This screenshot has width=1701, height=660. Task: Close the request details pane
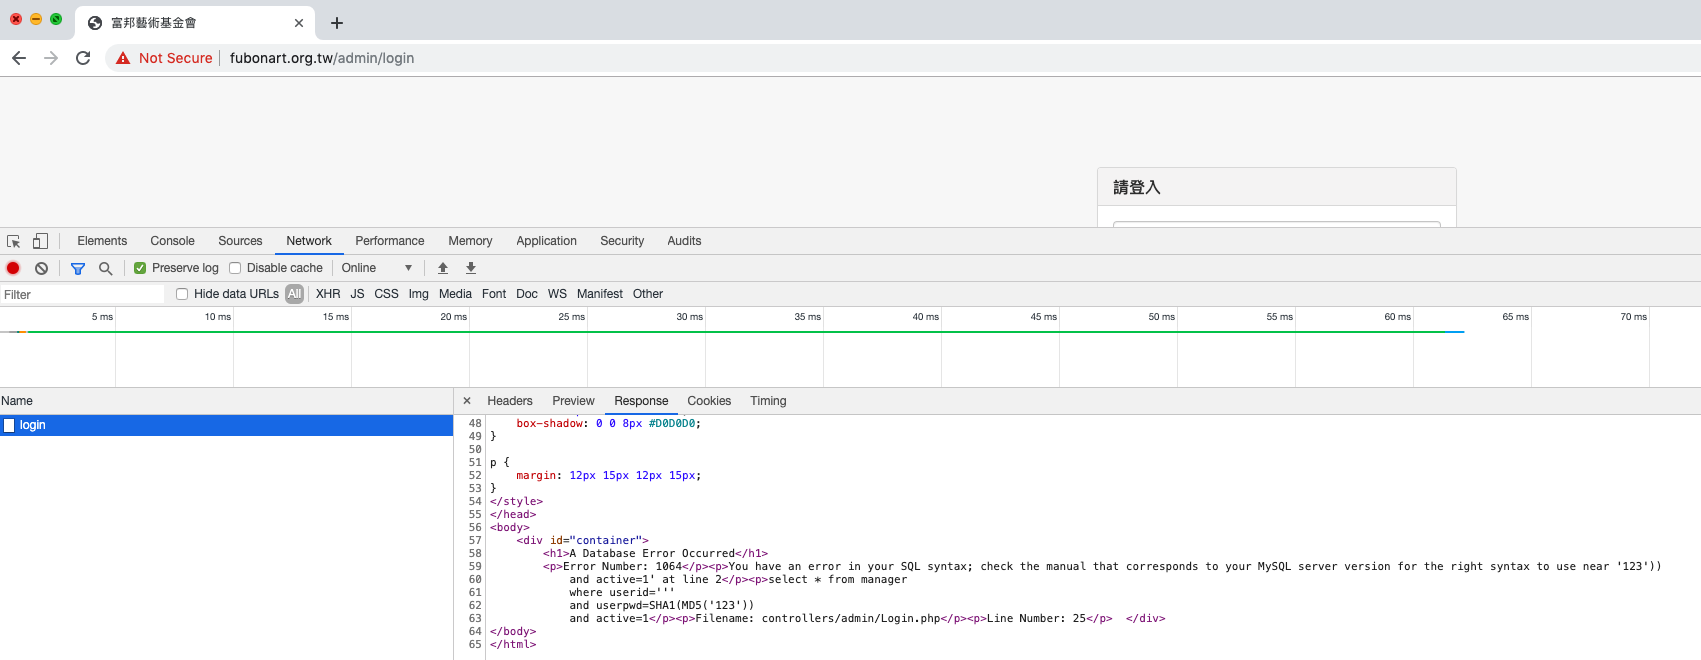coord(467,401)
